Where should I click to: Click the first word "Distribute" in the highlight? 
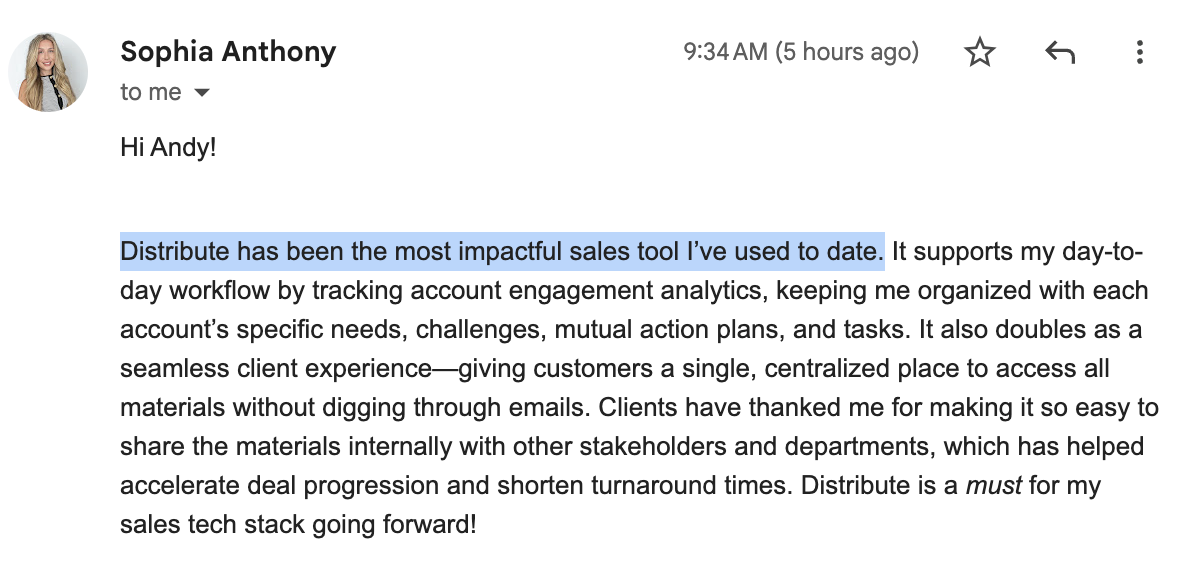174,252
